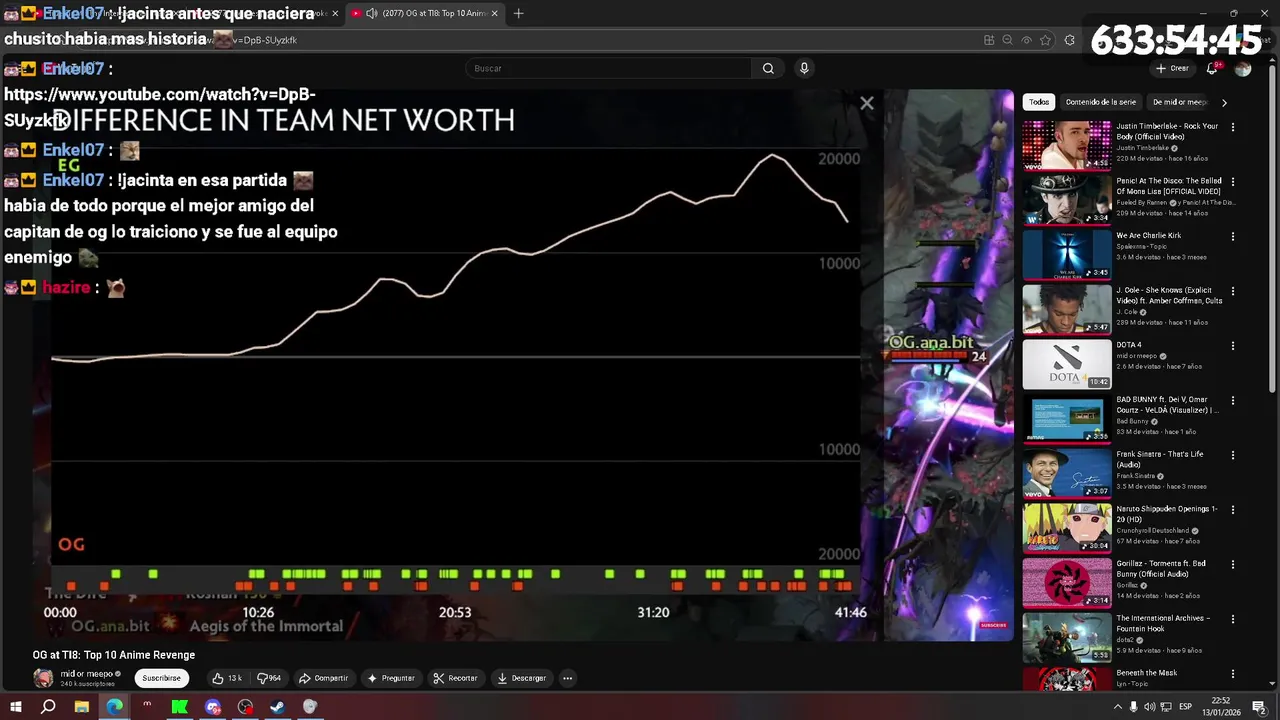The width and height of the screenshot is (1280, 720).
Task: Focus the Buscar search field
Action: [608, 68]
